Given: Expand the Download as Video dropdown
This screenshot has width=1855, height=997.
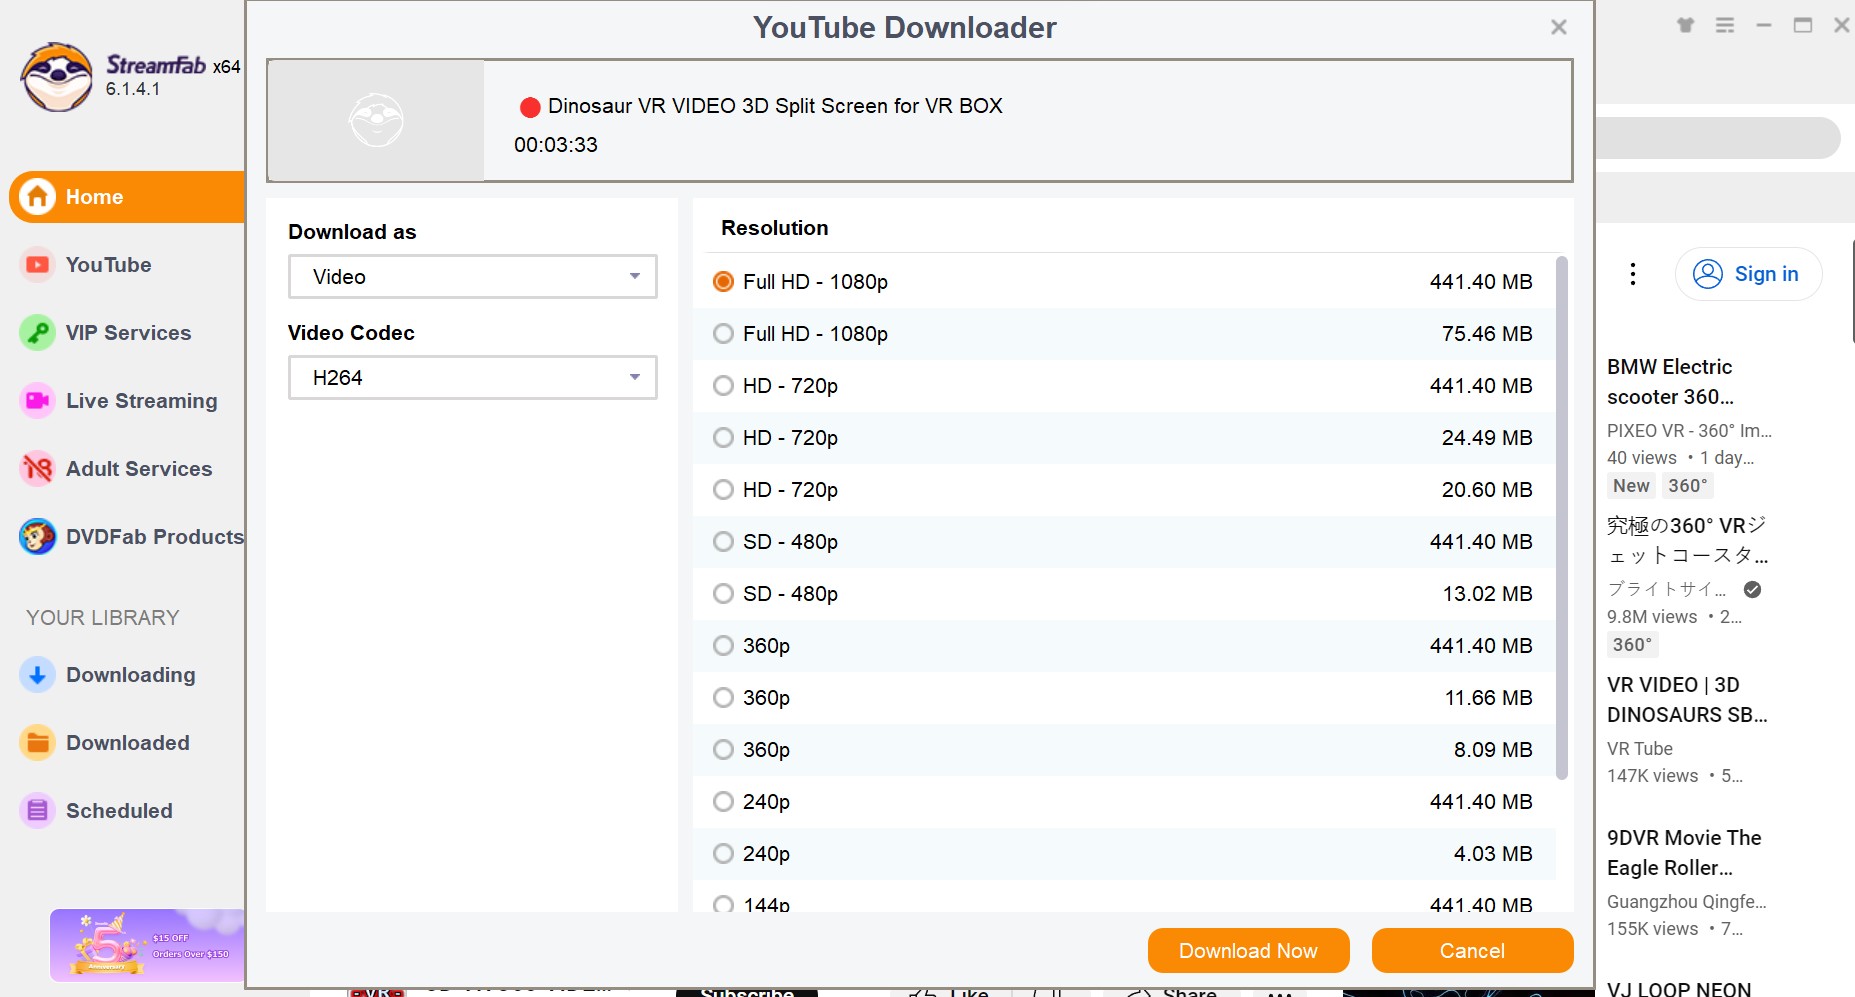Looking at the screenshot, I should coord(472,277).
